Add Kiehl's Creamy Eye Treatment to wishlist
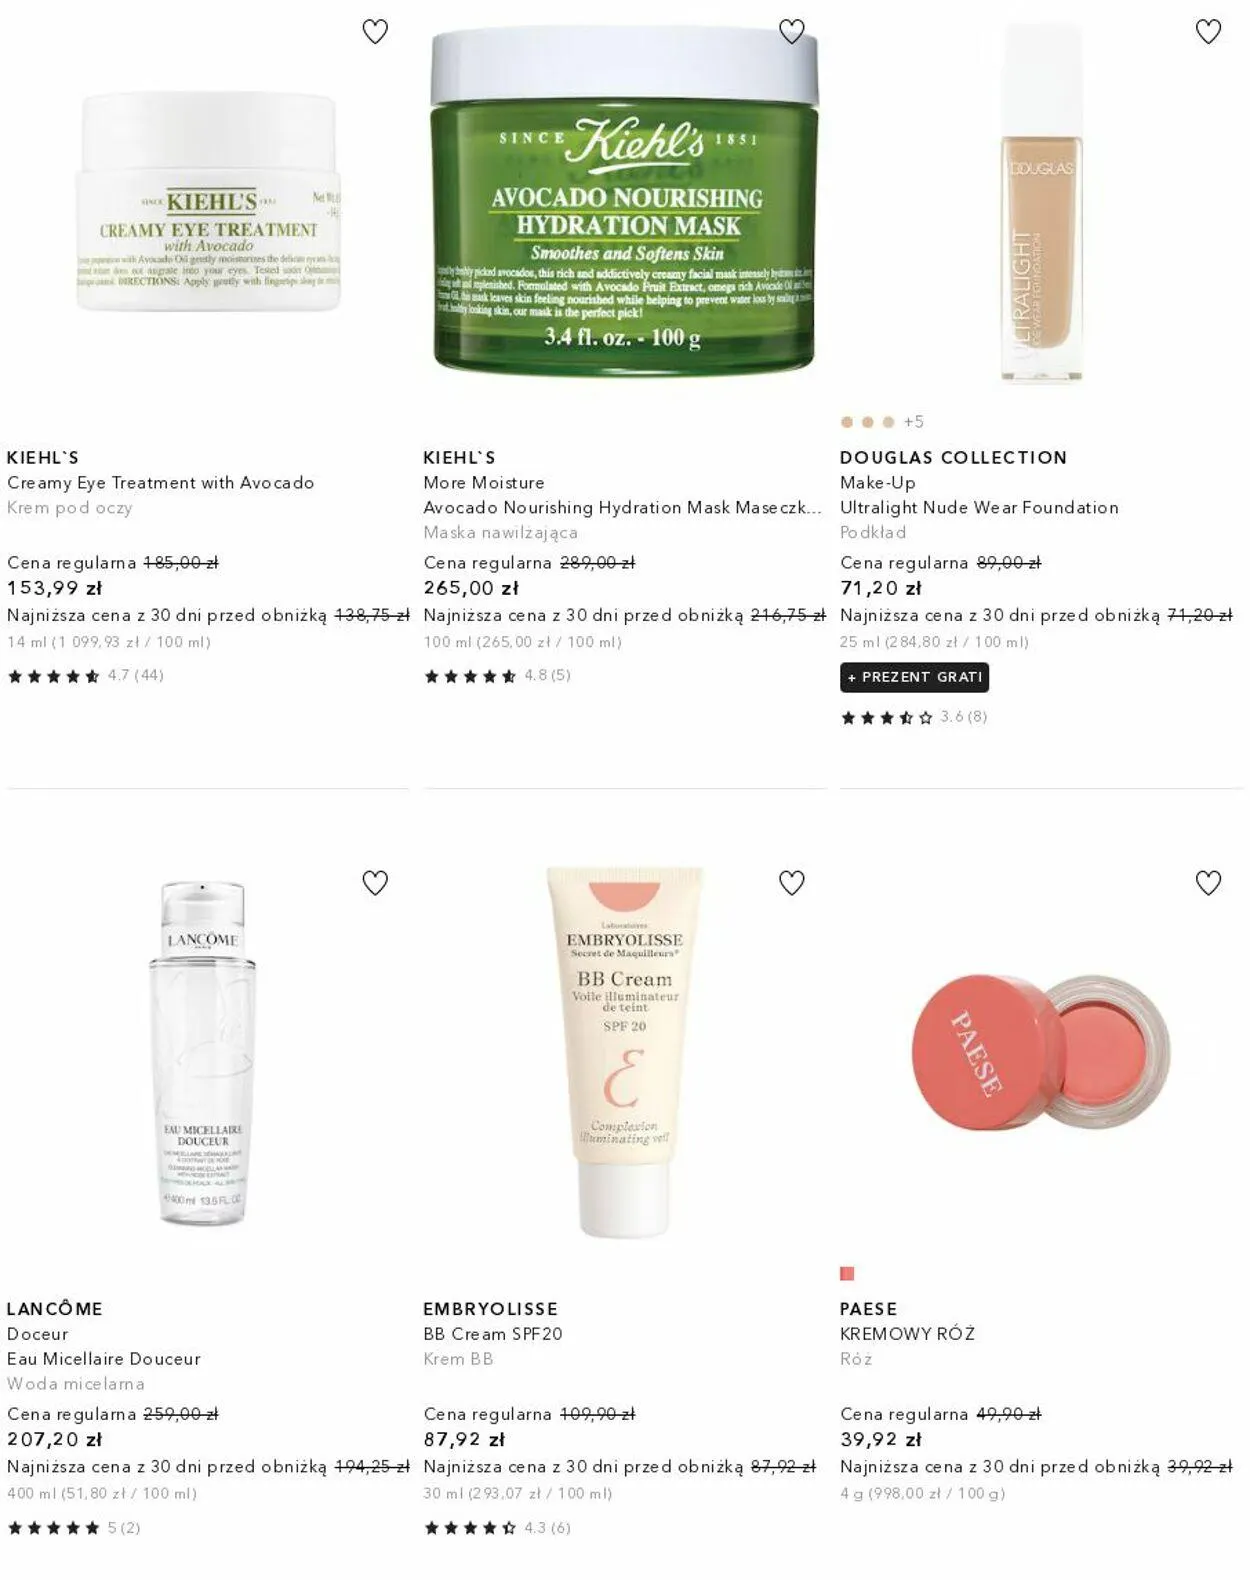The width and height of the screenshot is (1250, 1580). [375, 32]
